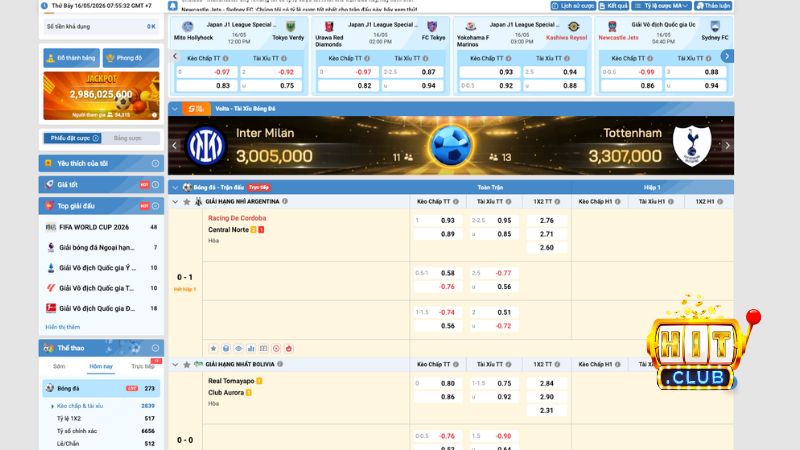The width and height of the screenshot is (800, 450).
Task: Click the Urawa Red Diamonds team logo
Action: 329,27
